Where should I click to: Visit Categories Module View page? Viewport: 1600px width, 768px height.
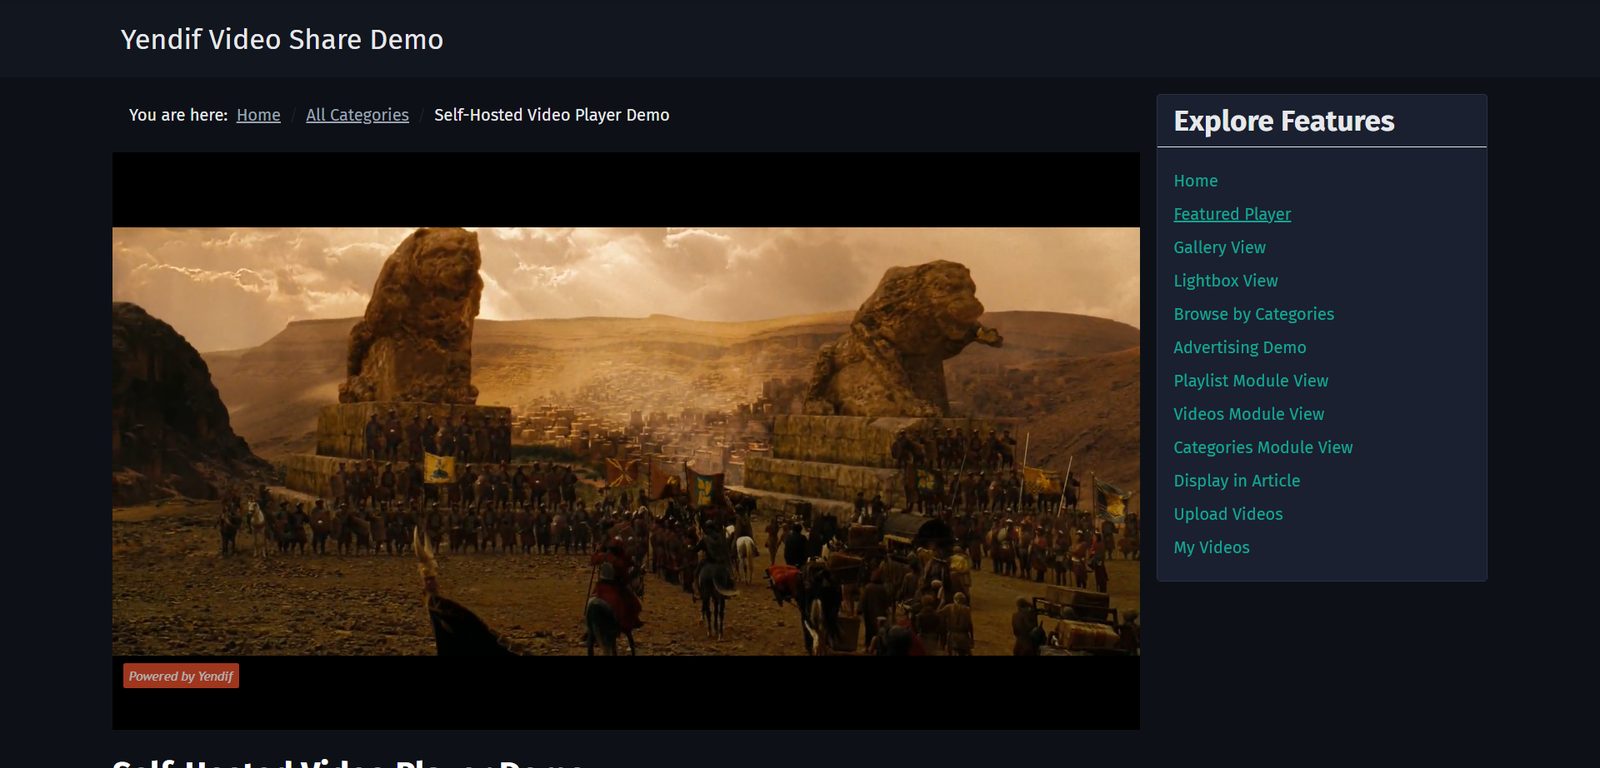point(1263,447)
